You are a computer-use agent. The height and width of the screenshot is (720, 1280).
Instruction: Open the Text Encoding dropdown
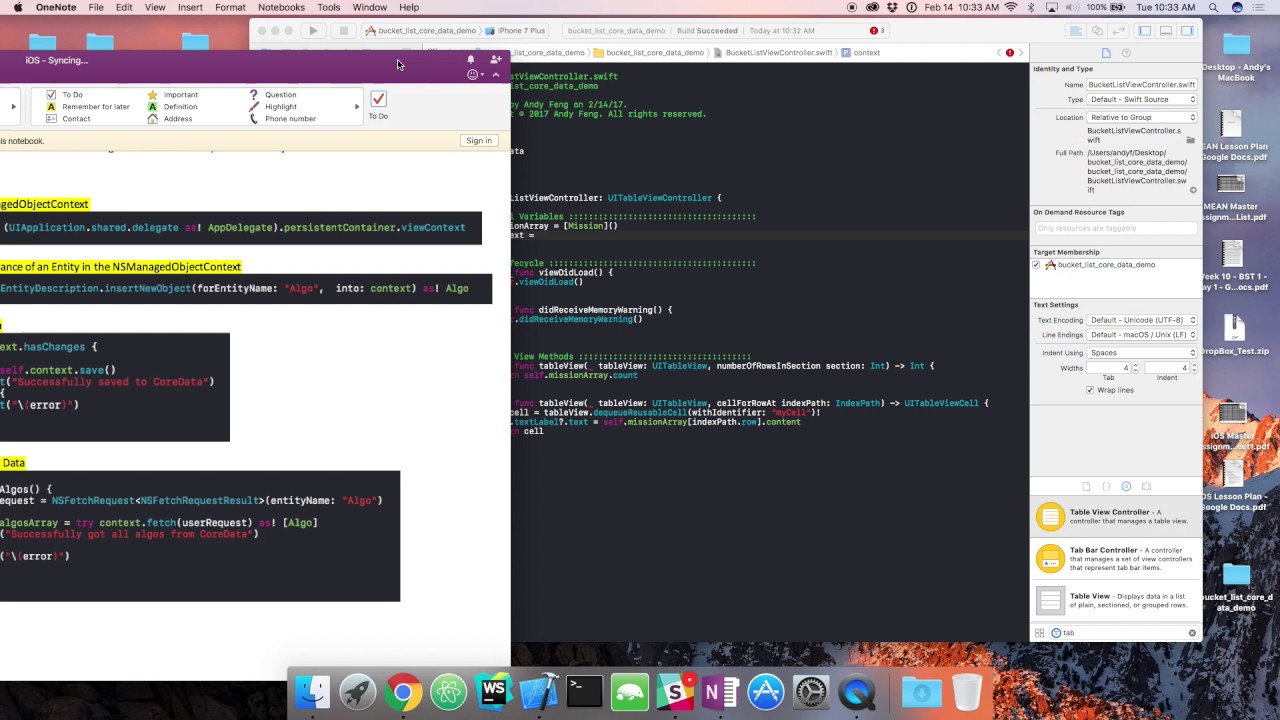click(1142, 320)
